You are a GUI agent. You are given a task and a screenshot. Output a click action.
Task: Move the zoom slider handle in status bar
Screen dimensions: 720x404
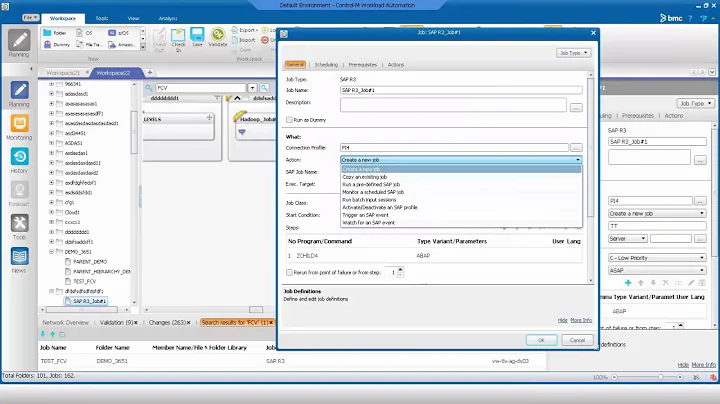(660, 377)
